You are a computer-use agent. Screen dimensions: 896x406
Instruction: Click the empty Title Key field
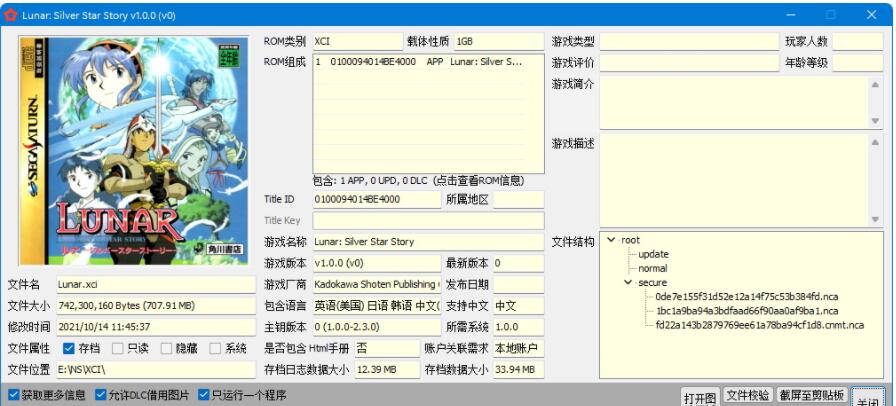pyautogui.click(x=429, y=221)
